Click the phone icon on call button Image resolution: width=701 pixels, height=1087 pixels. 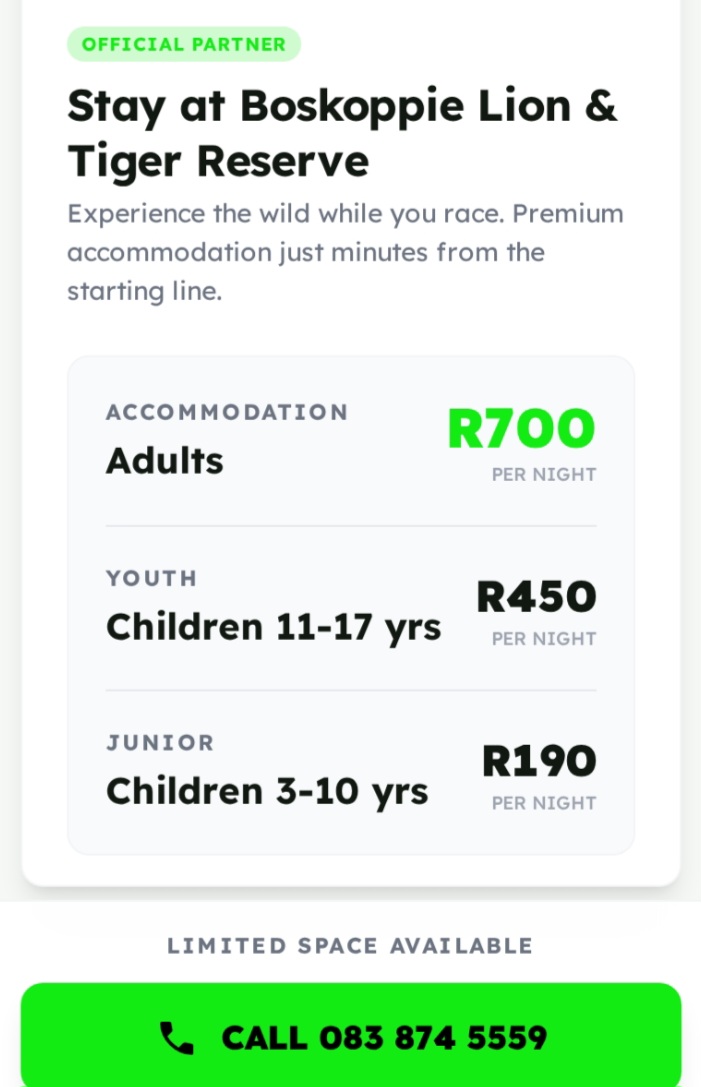coord(177,1038)
